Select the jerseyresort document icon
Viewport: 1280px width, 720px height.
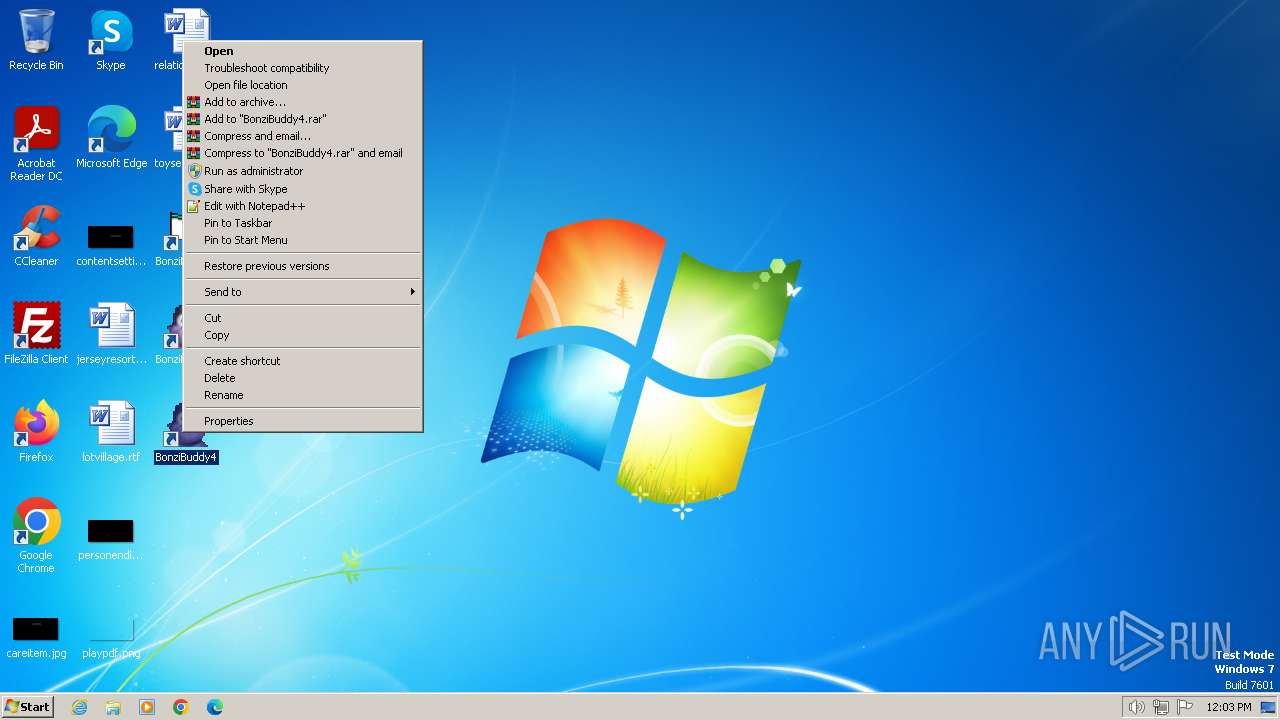(x=111, y=334)
